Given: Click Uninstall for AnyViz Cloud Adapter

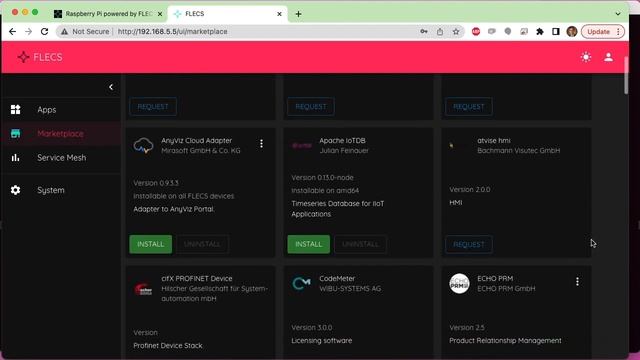Looking at the screenshot, I should point(202,244).
